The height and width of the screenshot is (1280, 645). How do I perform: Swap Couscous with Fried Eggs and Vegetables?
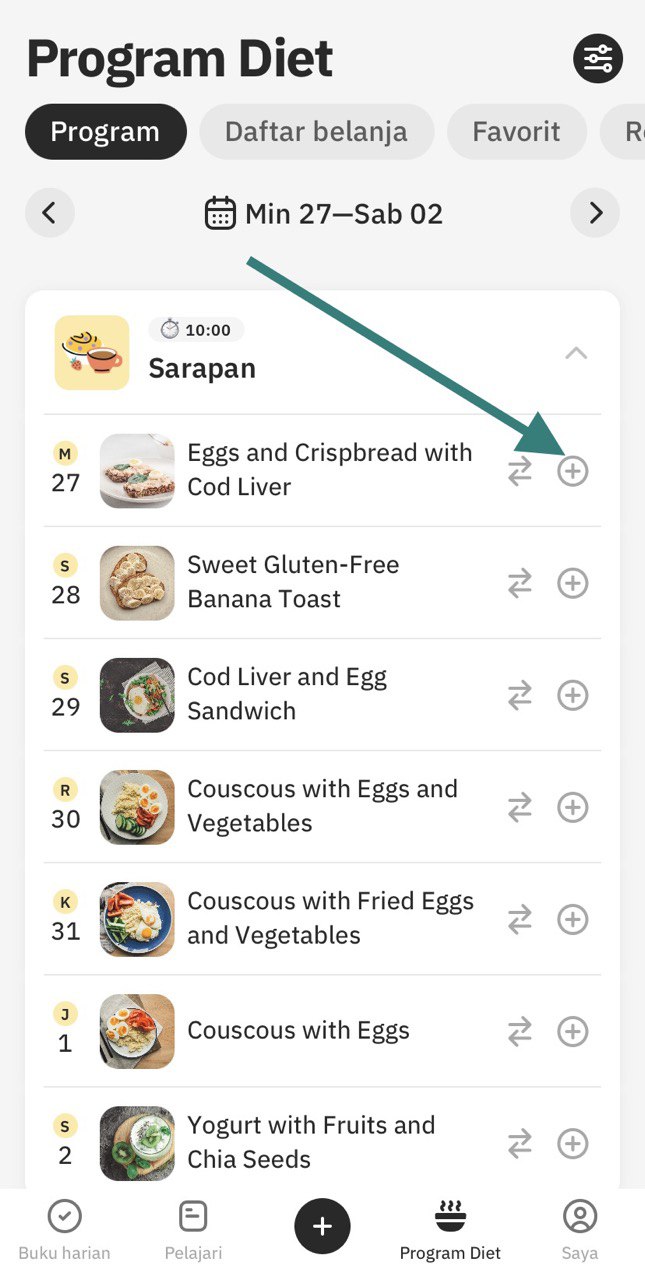[x=520, y=919]
